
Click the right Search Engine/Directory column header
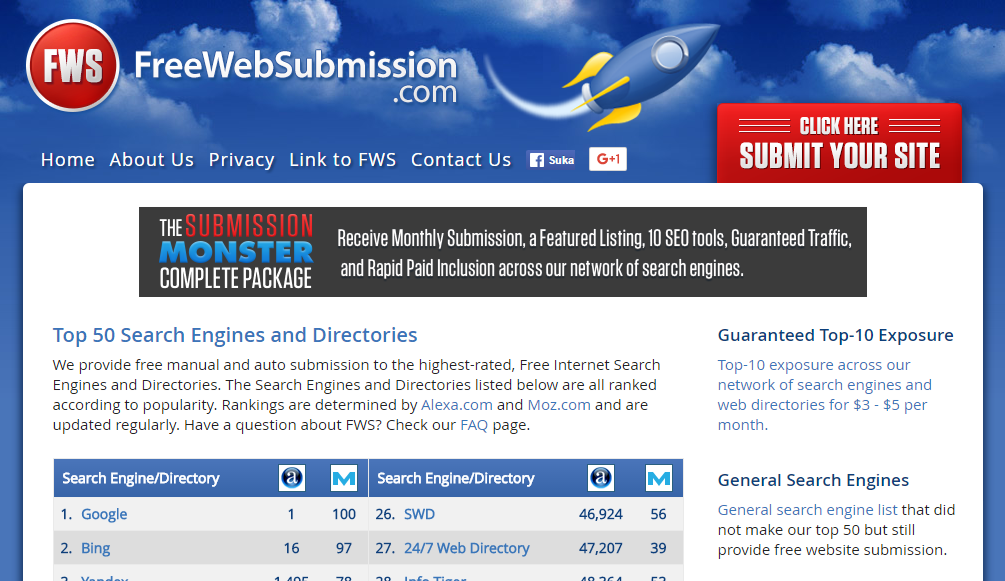(456, 478)
